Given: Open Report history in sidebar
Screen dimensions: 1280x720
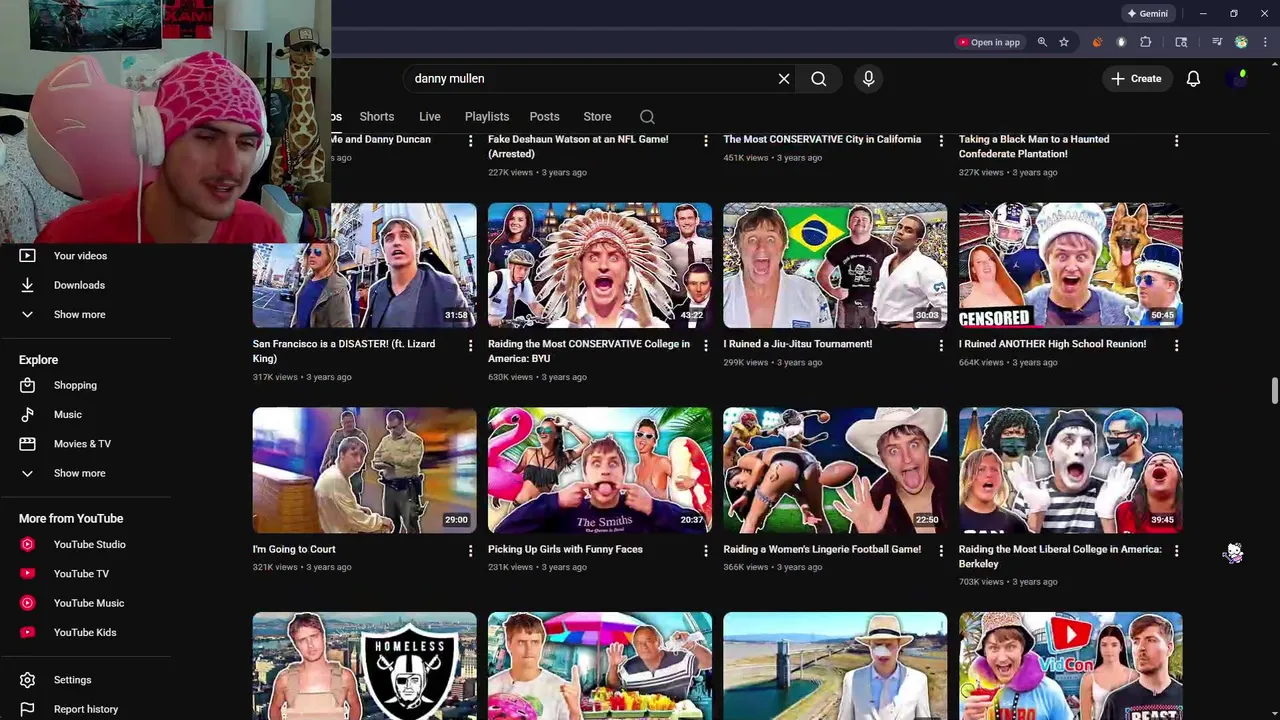Looking at the screenshot, I should [x=85, y=709].
